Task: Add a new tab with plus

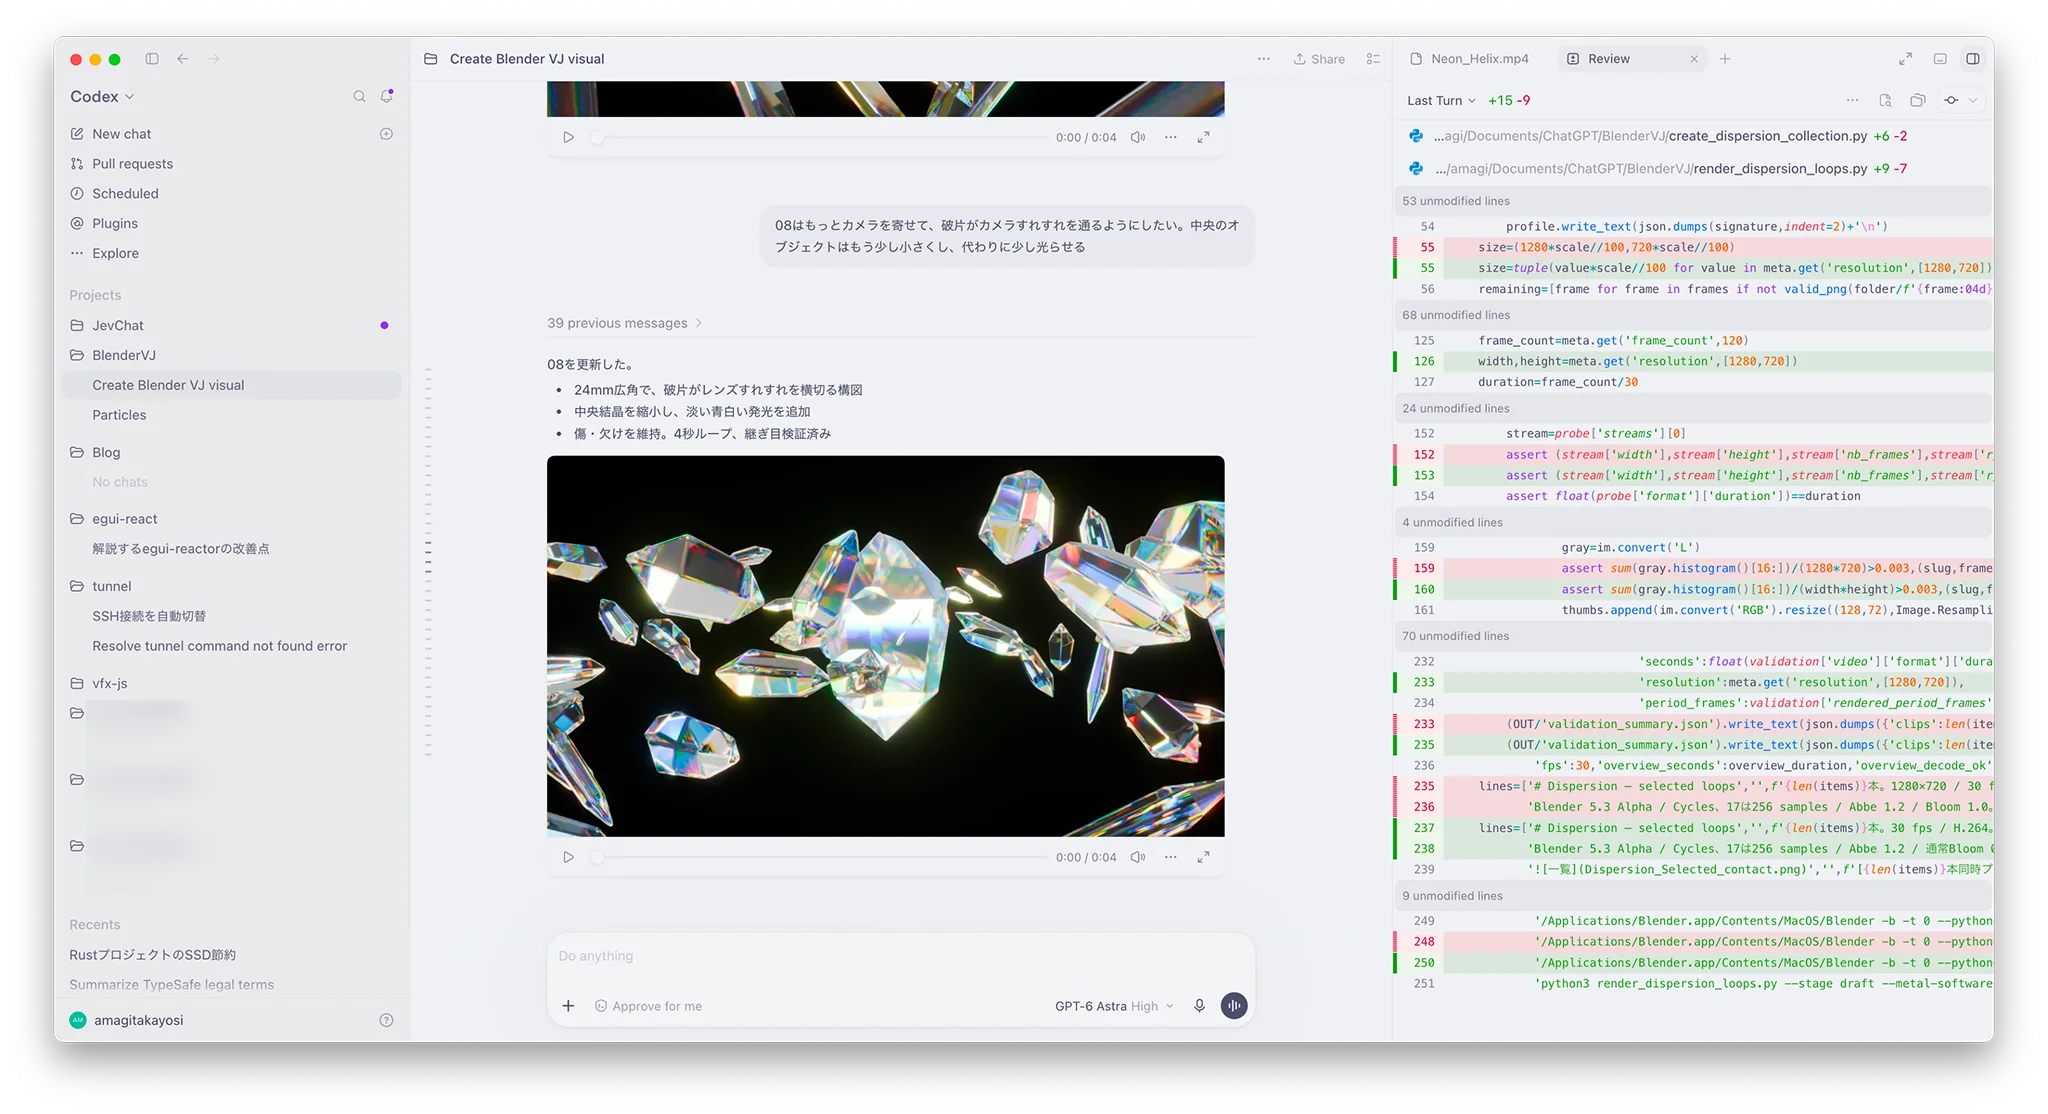Action: pos(1725,59)
